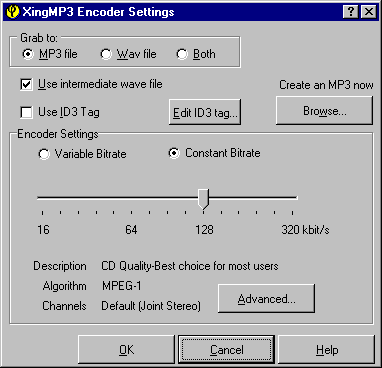382x368 pixels.
Task: Click the 'Create an MP3 now' label
Action: coord(326,85)
